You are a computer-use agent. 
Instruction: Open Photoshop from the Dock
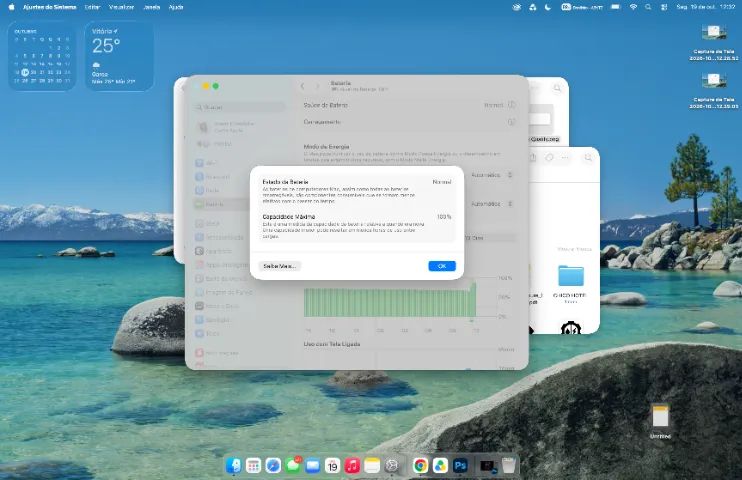[460, 466]
